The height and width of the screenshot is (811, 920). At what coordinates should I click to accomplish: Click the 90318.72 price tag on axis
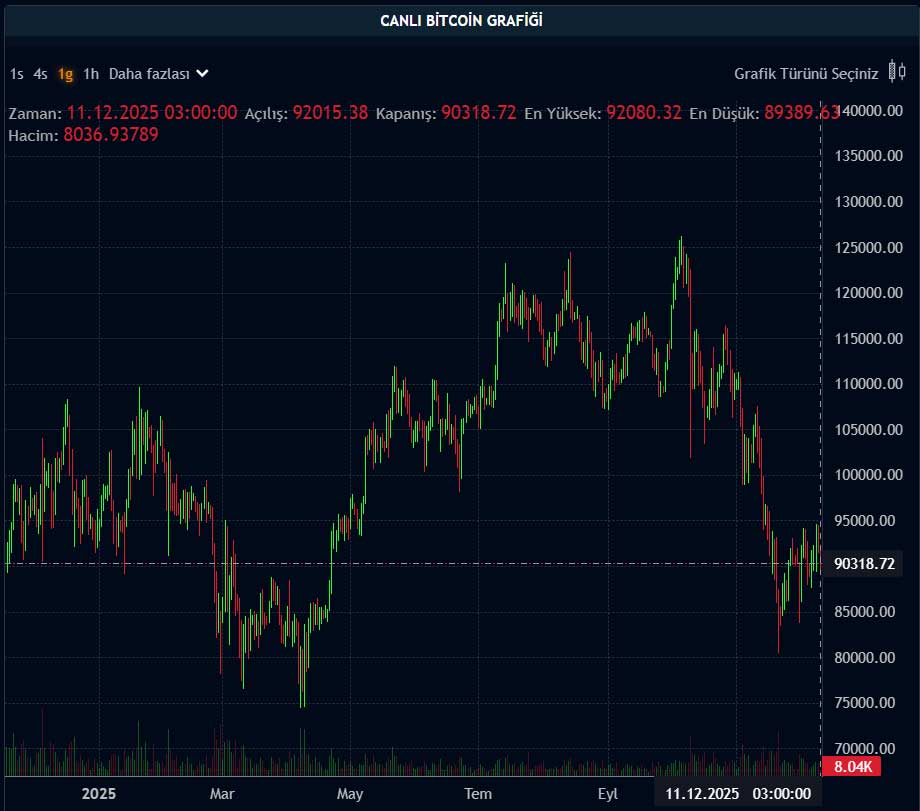(x=866, y=564)
